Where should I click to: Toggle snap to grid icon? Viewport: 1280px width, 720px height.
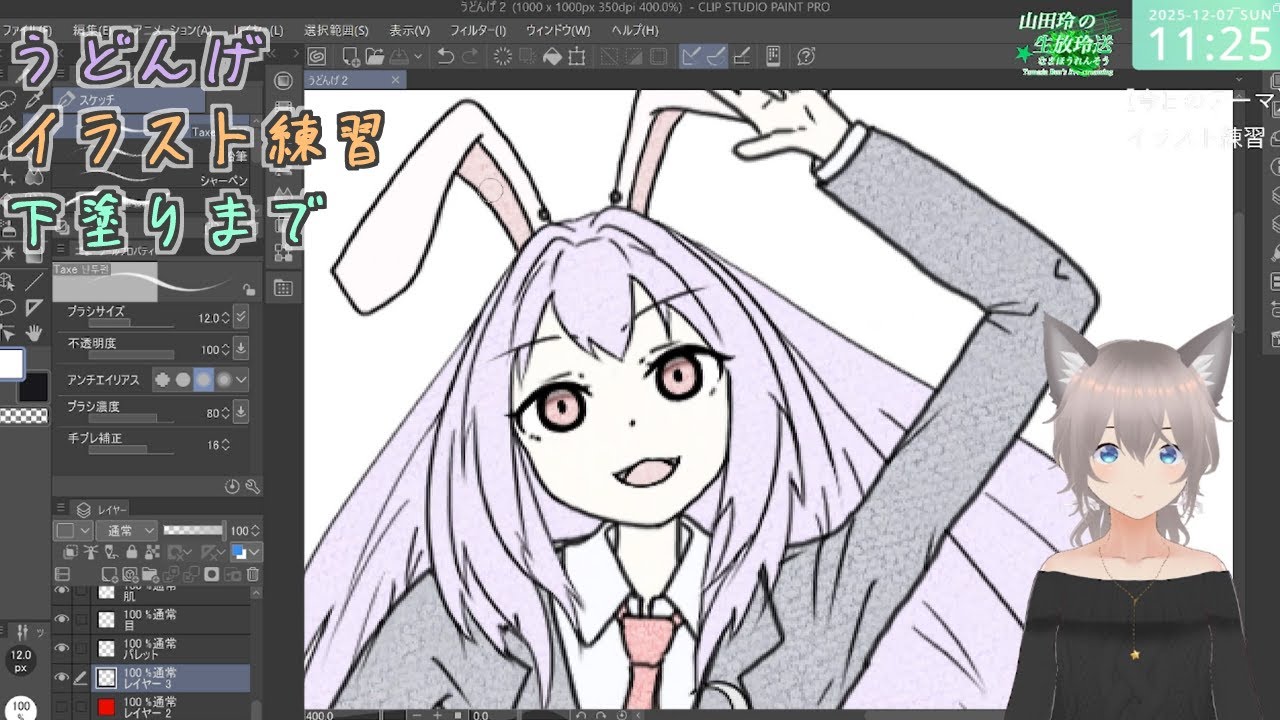[x=741, y=57]
